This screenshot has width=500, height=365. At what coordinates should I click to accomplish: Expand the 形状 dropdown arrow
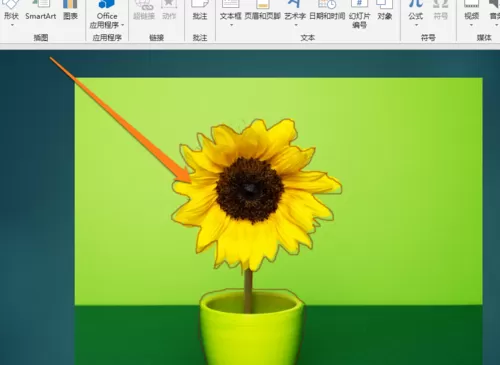click(12, 25)
